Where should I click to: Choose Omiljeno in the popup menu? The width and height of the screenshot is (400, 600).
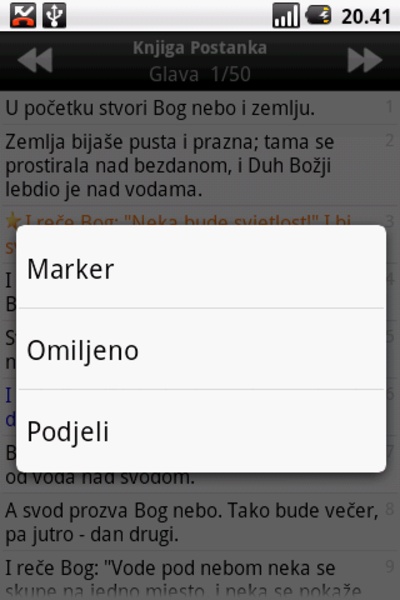pyautogui.click(x=201, y=349)
